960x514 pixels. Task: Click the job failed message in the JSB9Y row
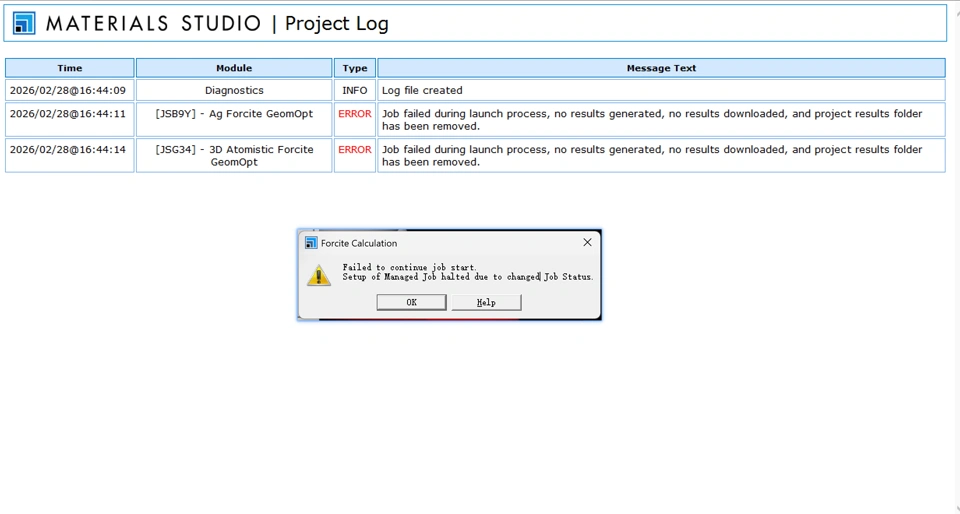coord(661,120)
